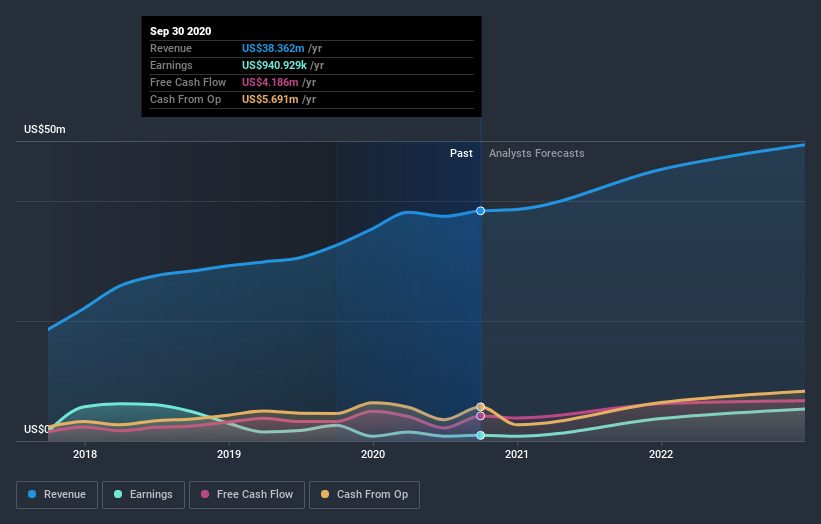The height and width of the screenshot is (524, 821).
Task: Click the US$4.186m free cash flow value
Action: 270,82
